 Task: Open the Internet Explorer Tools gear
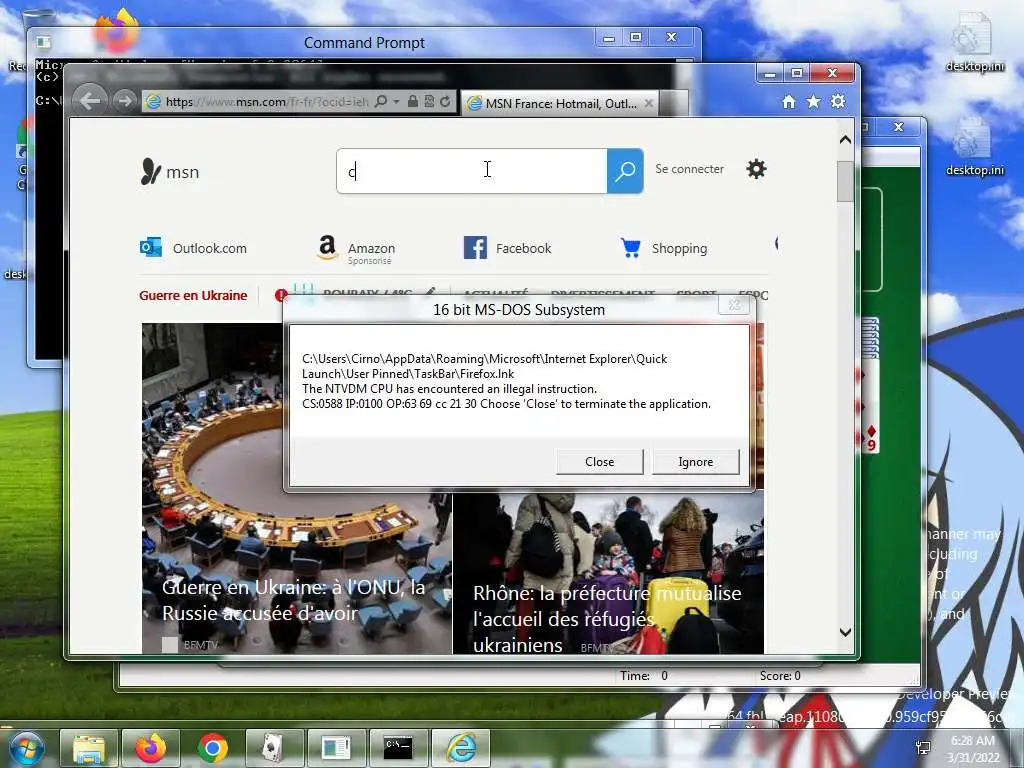point(838,101)
